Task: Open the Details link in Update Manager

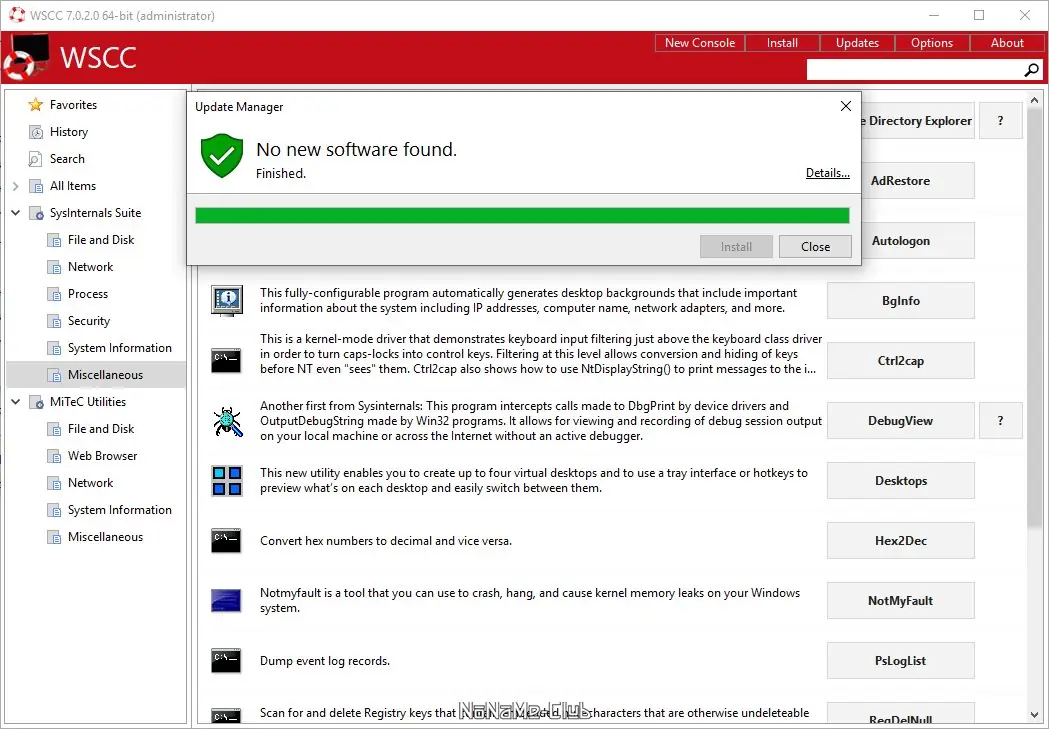Action: pos(827,172)
